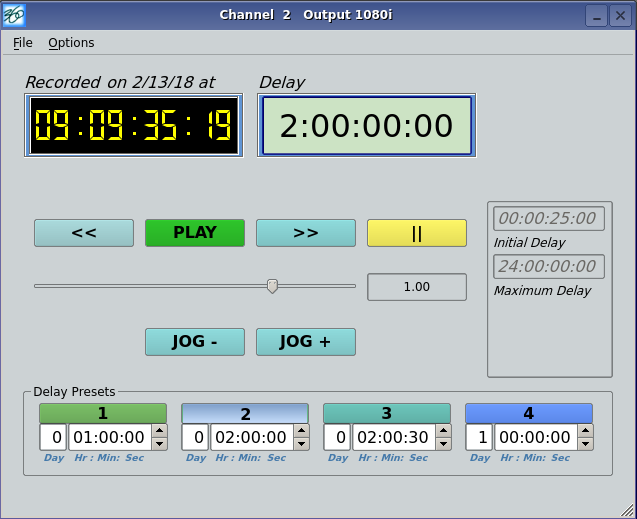Select delay preset 1
The image size is (637, 519).
tap(102, 413)
